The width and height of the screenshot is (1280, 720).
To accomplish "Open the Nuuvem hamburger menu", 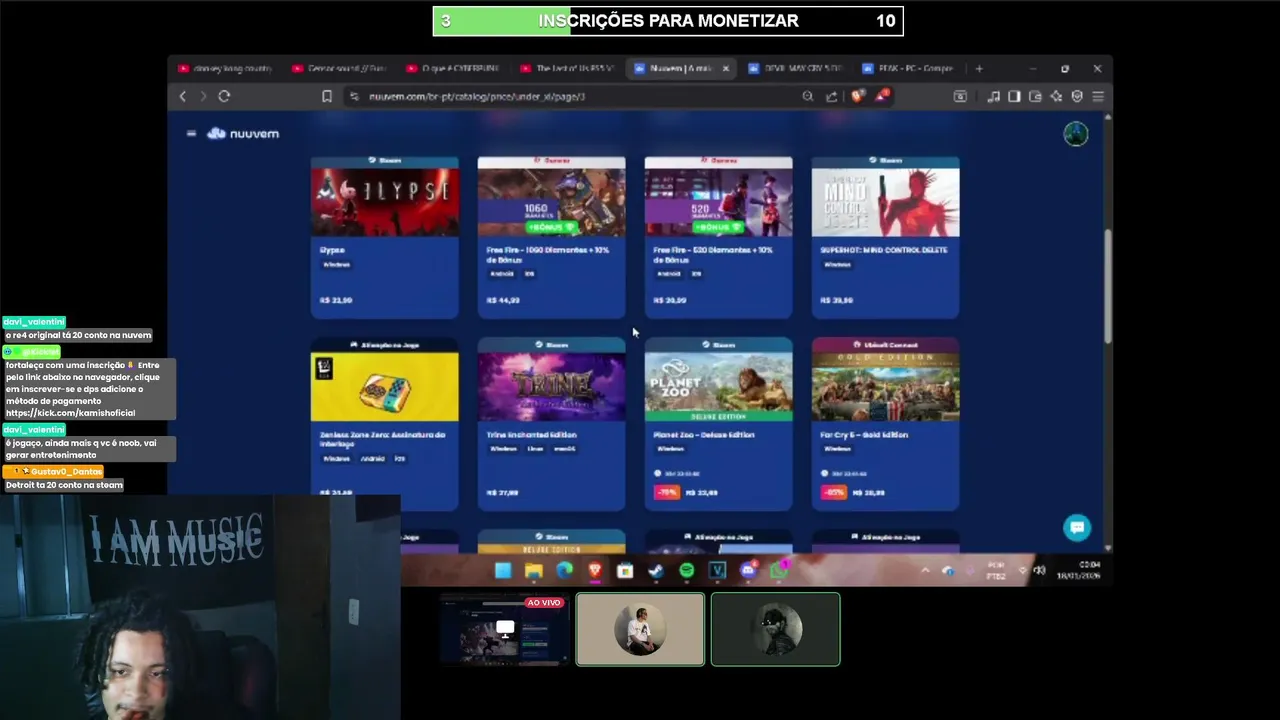I will click(x=191, y=133).
